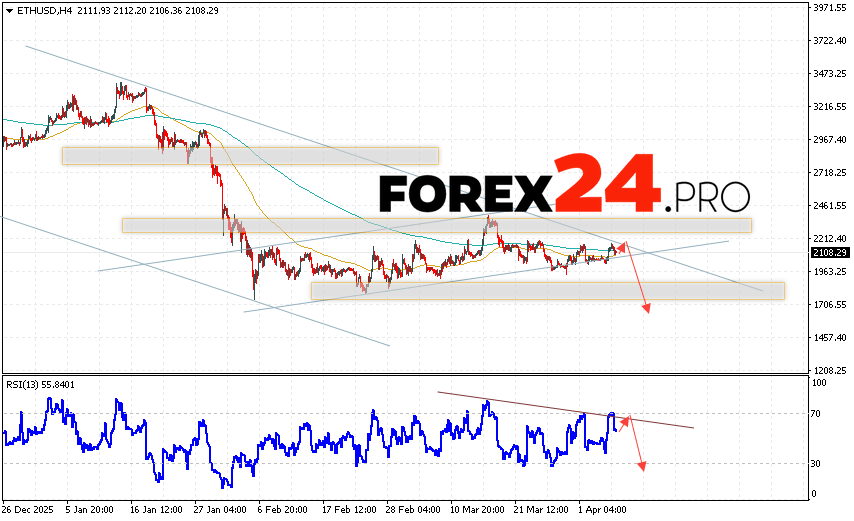Image resolution: width=854 pixels, height=521 pixels.
Task: Click the 1208.25 price axis label
Action: (829, 370)
